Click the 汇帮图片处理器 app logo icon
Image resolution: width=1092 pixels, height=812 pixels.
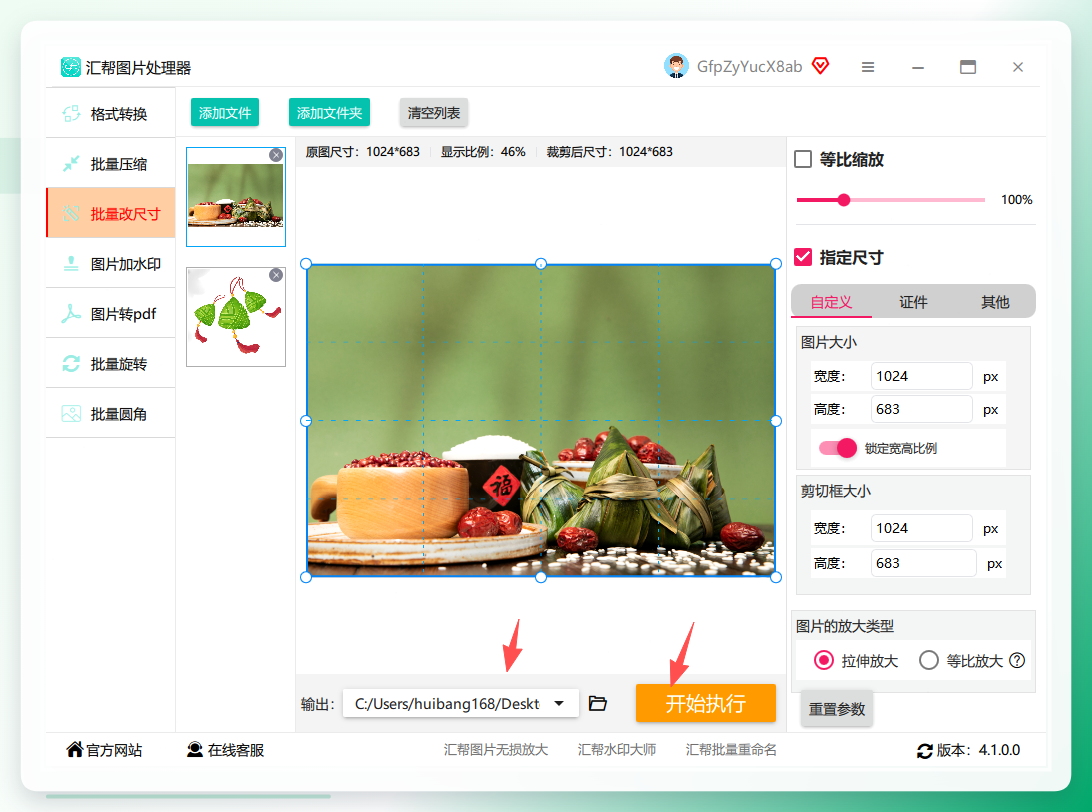pyautogui.click(x=70, y=67)
